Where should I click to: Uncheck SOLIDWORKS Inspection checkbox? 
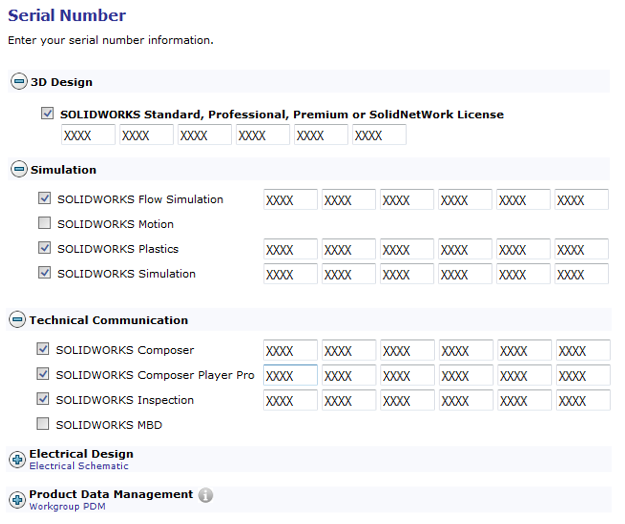pos(43,399)
